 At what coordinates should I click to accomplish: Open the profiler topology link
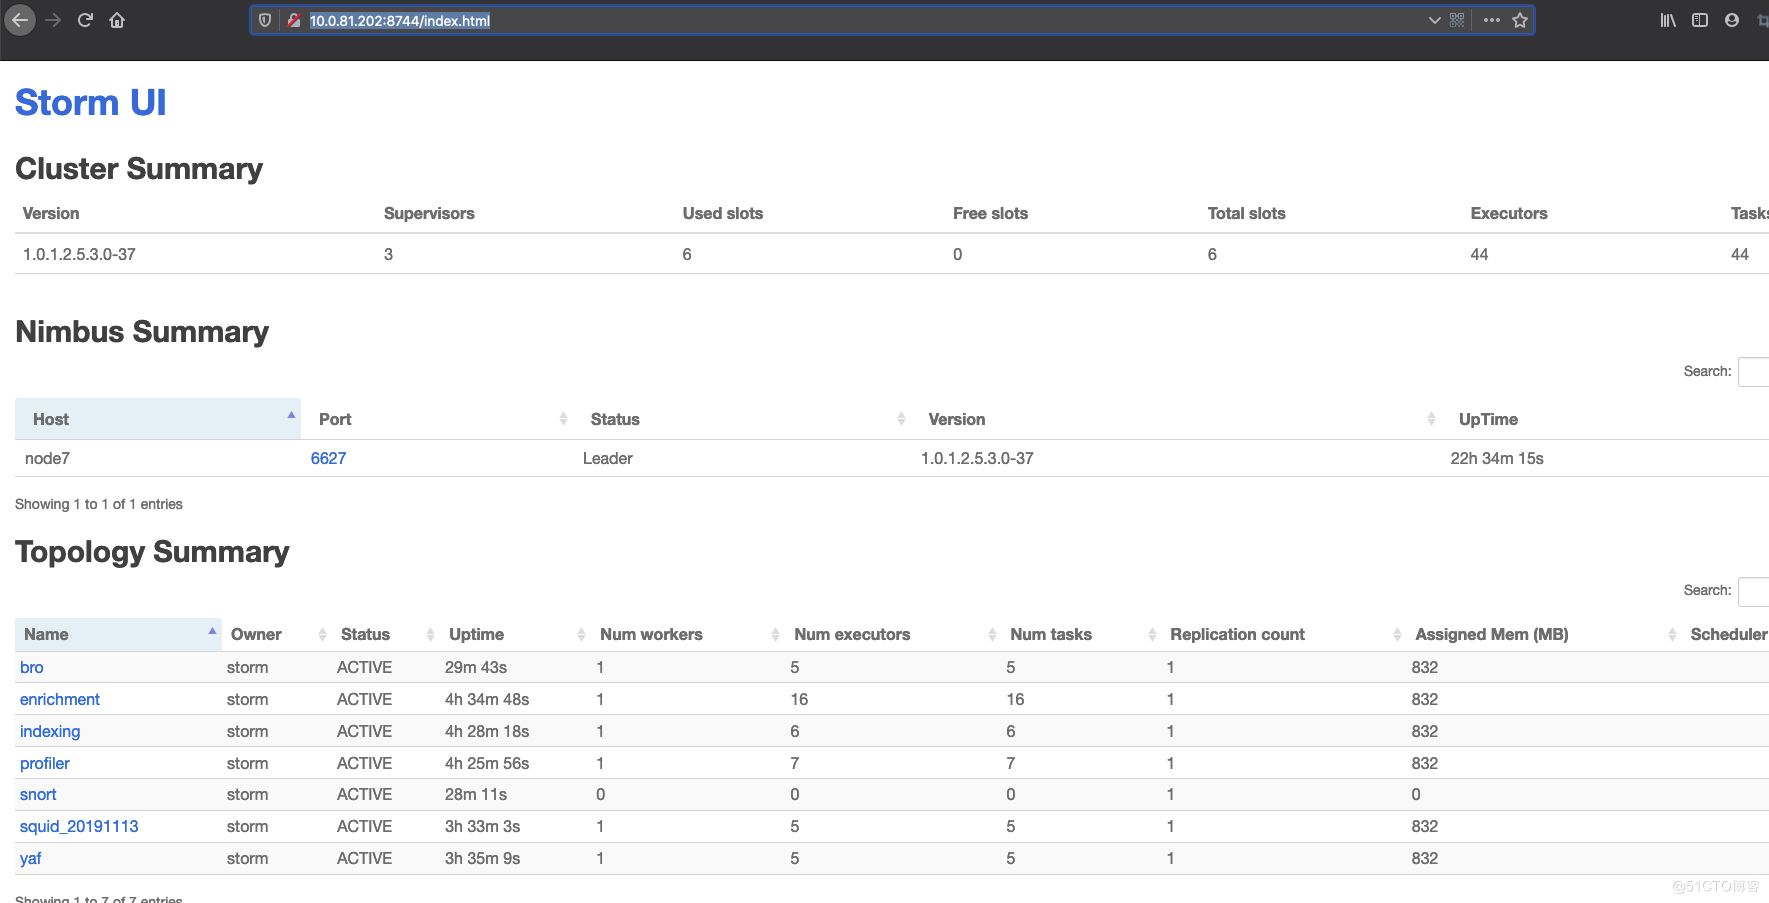[45, 763]
